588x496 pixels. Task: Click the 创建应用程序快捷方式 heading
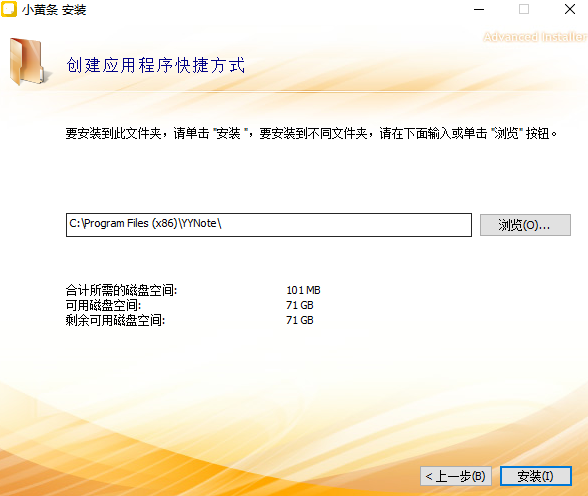coord(156,65)
